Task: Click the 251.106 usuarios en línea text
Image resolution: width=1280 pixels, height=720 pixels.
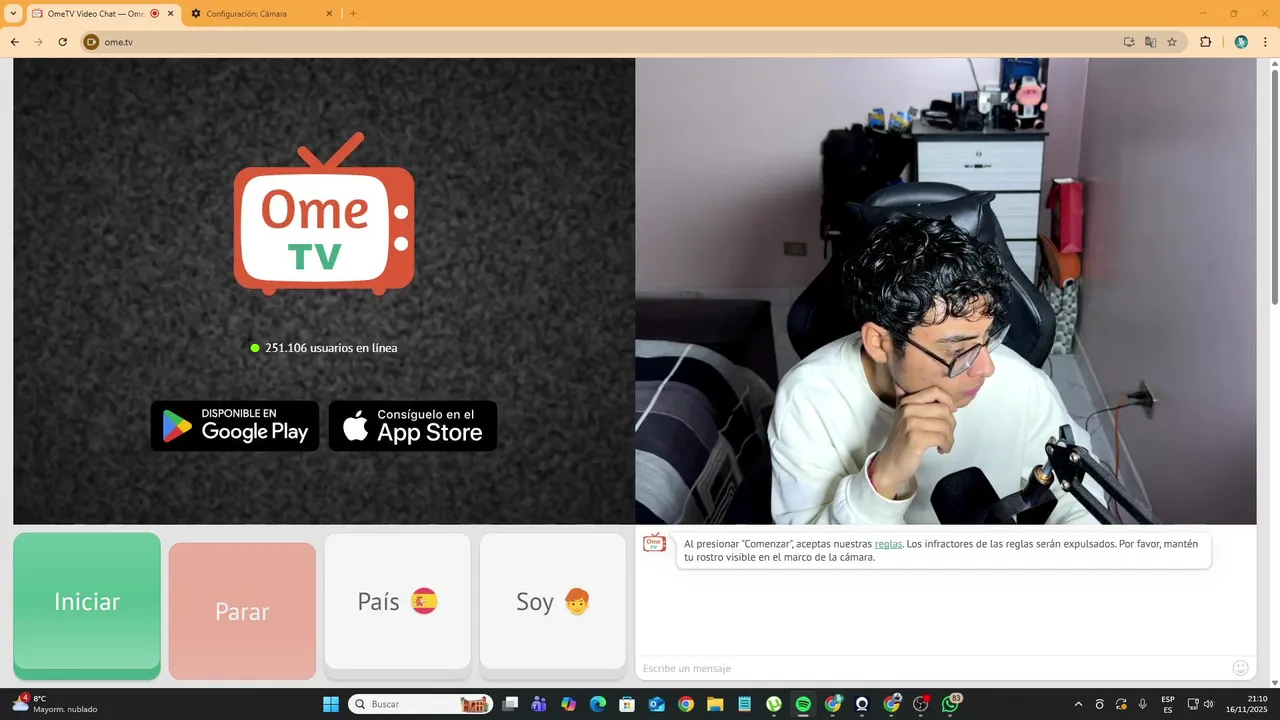Action: [331, 348]
